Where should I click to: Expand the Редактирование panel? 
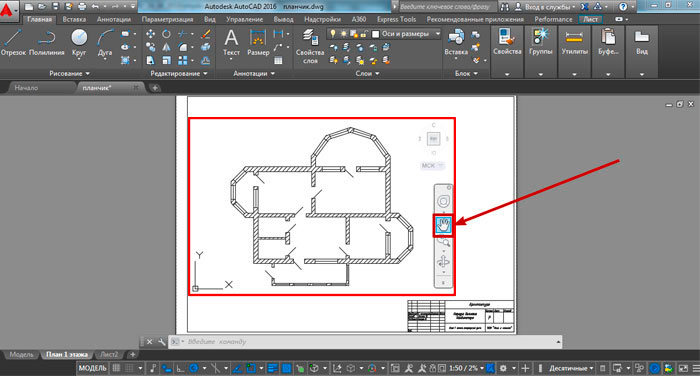(179, 73)
